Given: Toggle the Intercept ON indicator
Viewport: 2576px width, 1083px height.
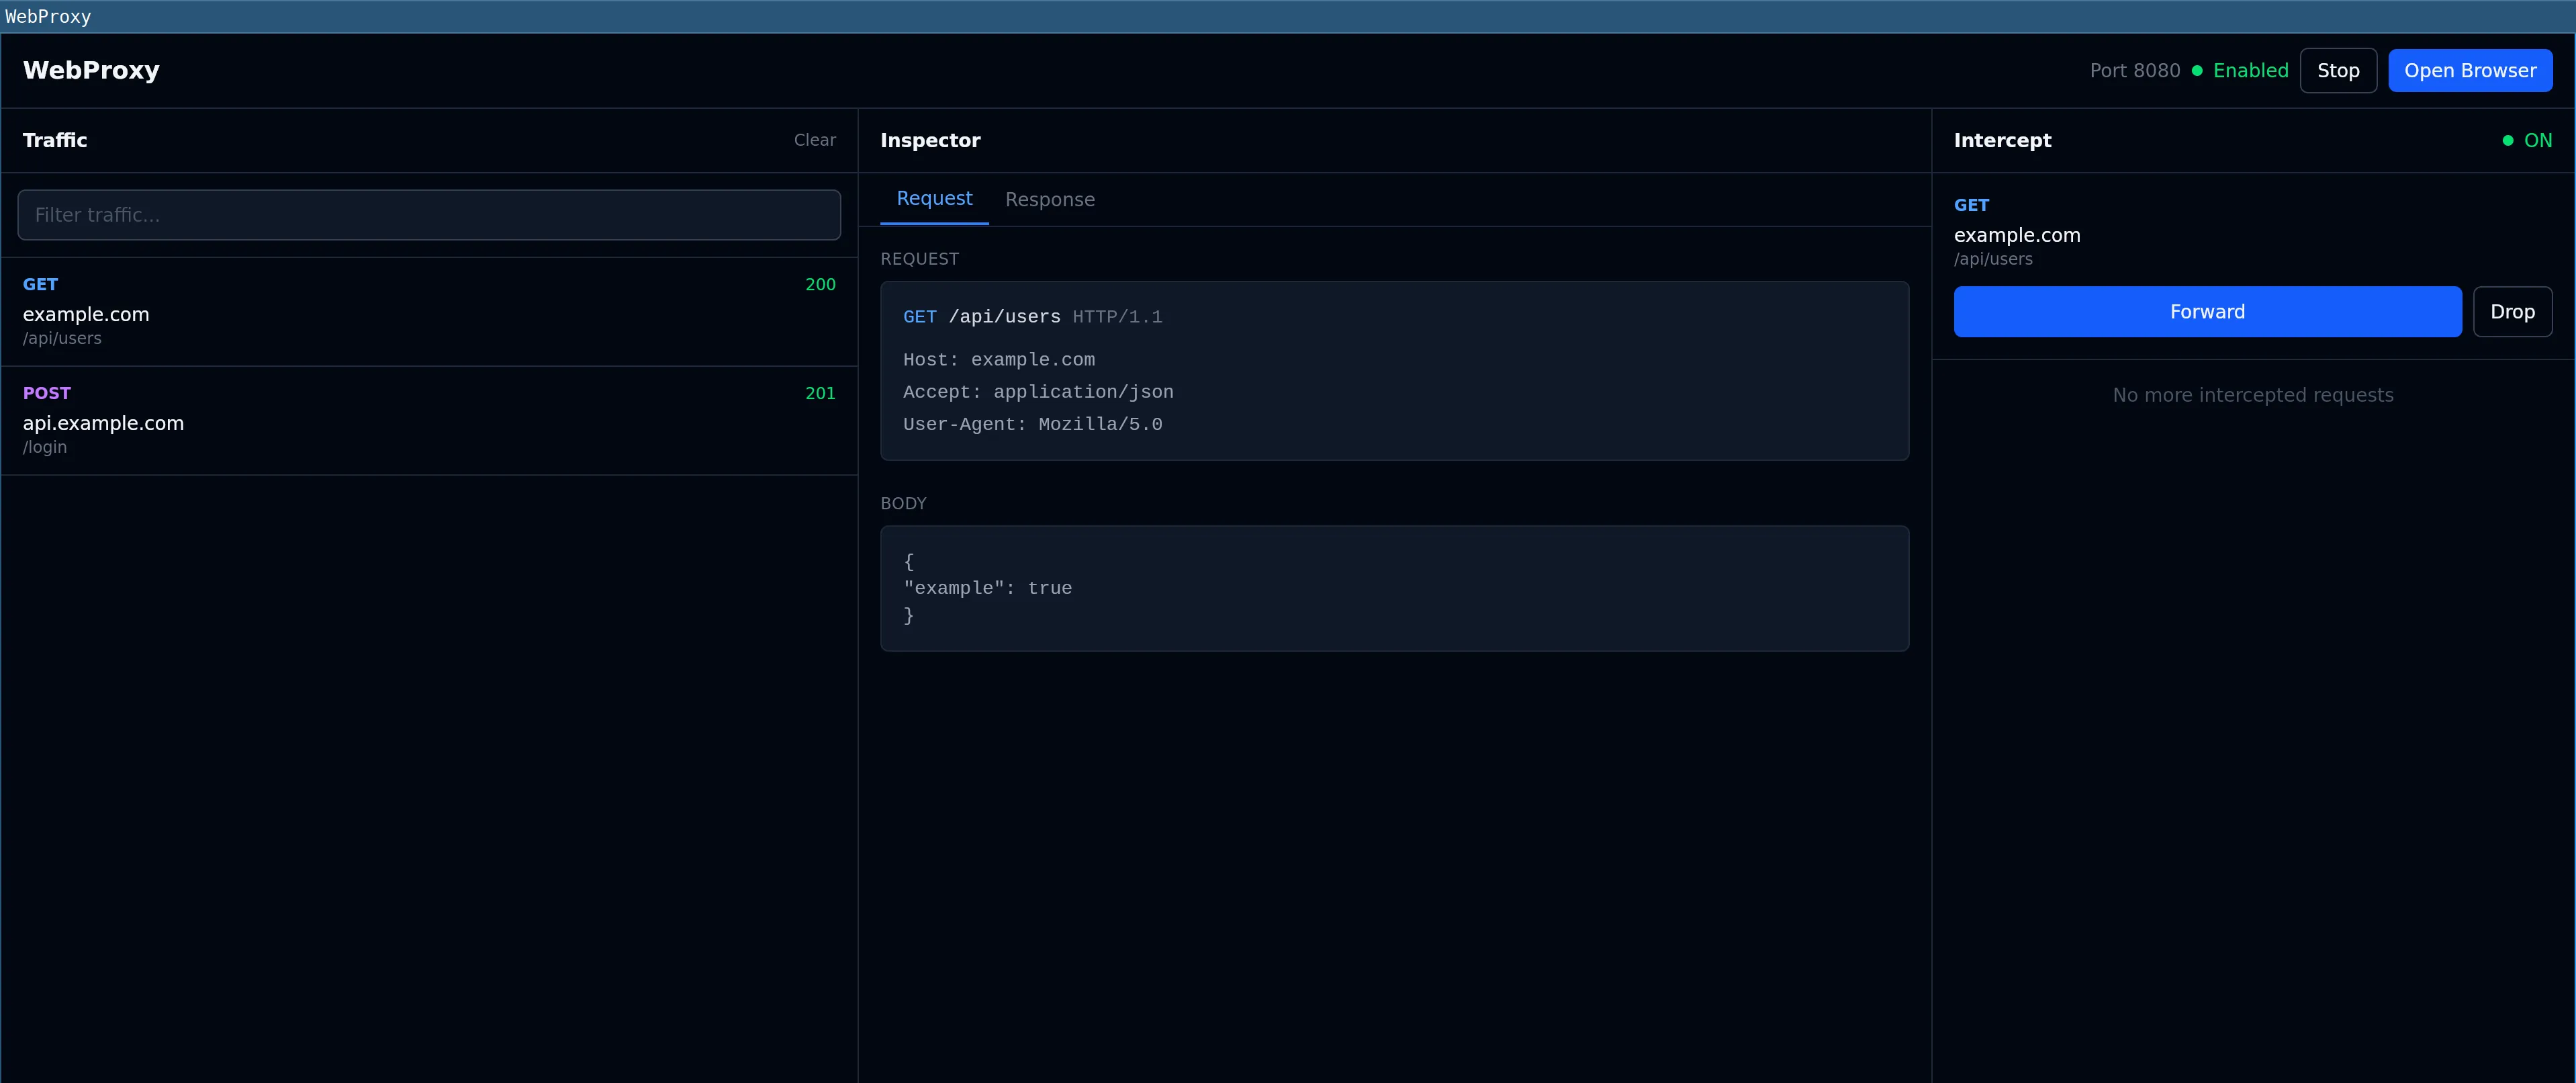Looking at the screenshot, I should pos(2527,141).
